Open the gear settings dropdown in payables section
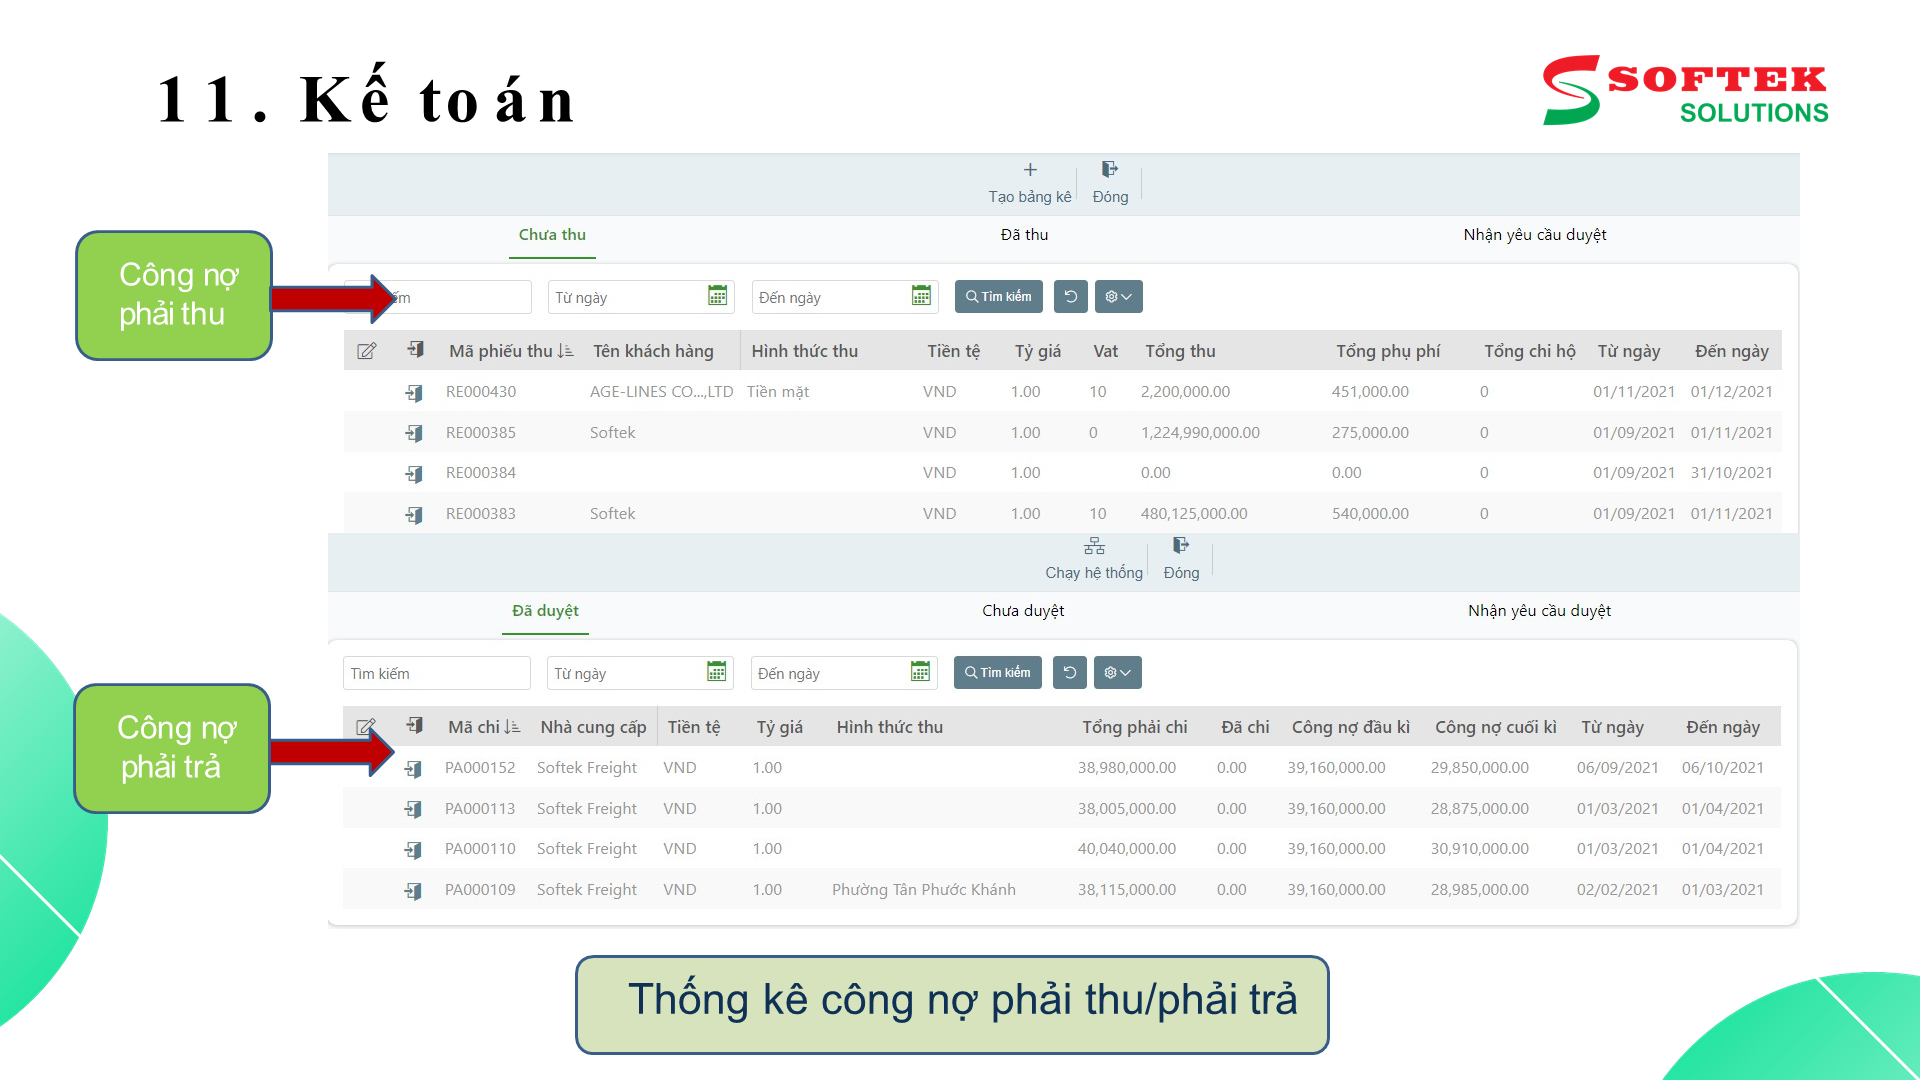Screen dimensions: 1920x1080 (1117, 672)
